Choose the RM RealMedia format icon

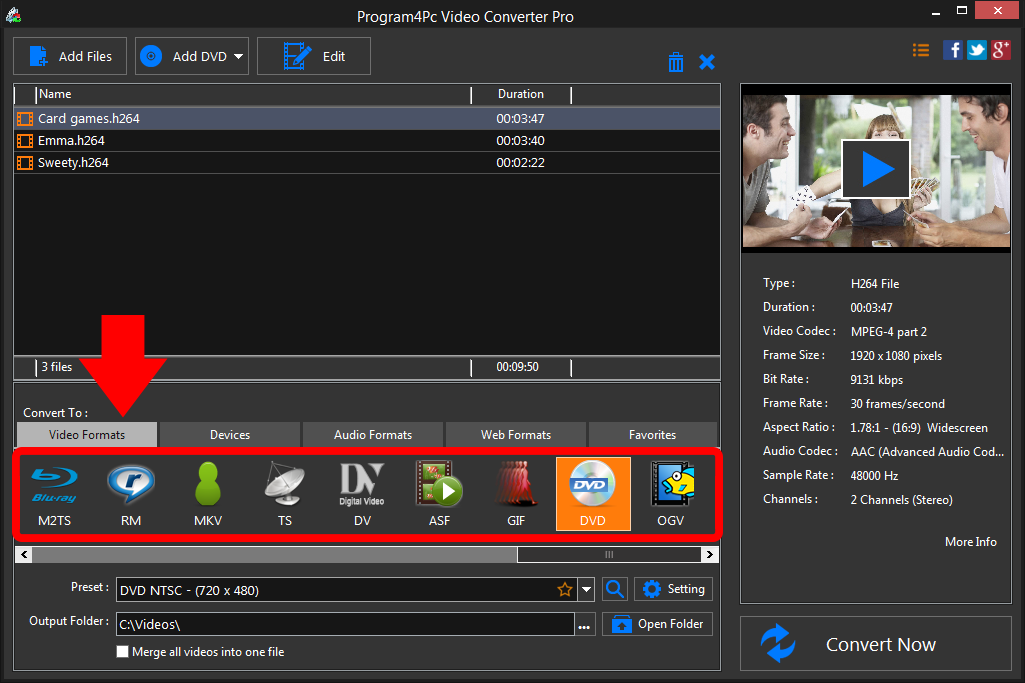[x=131, y=493]
